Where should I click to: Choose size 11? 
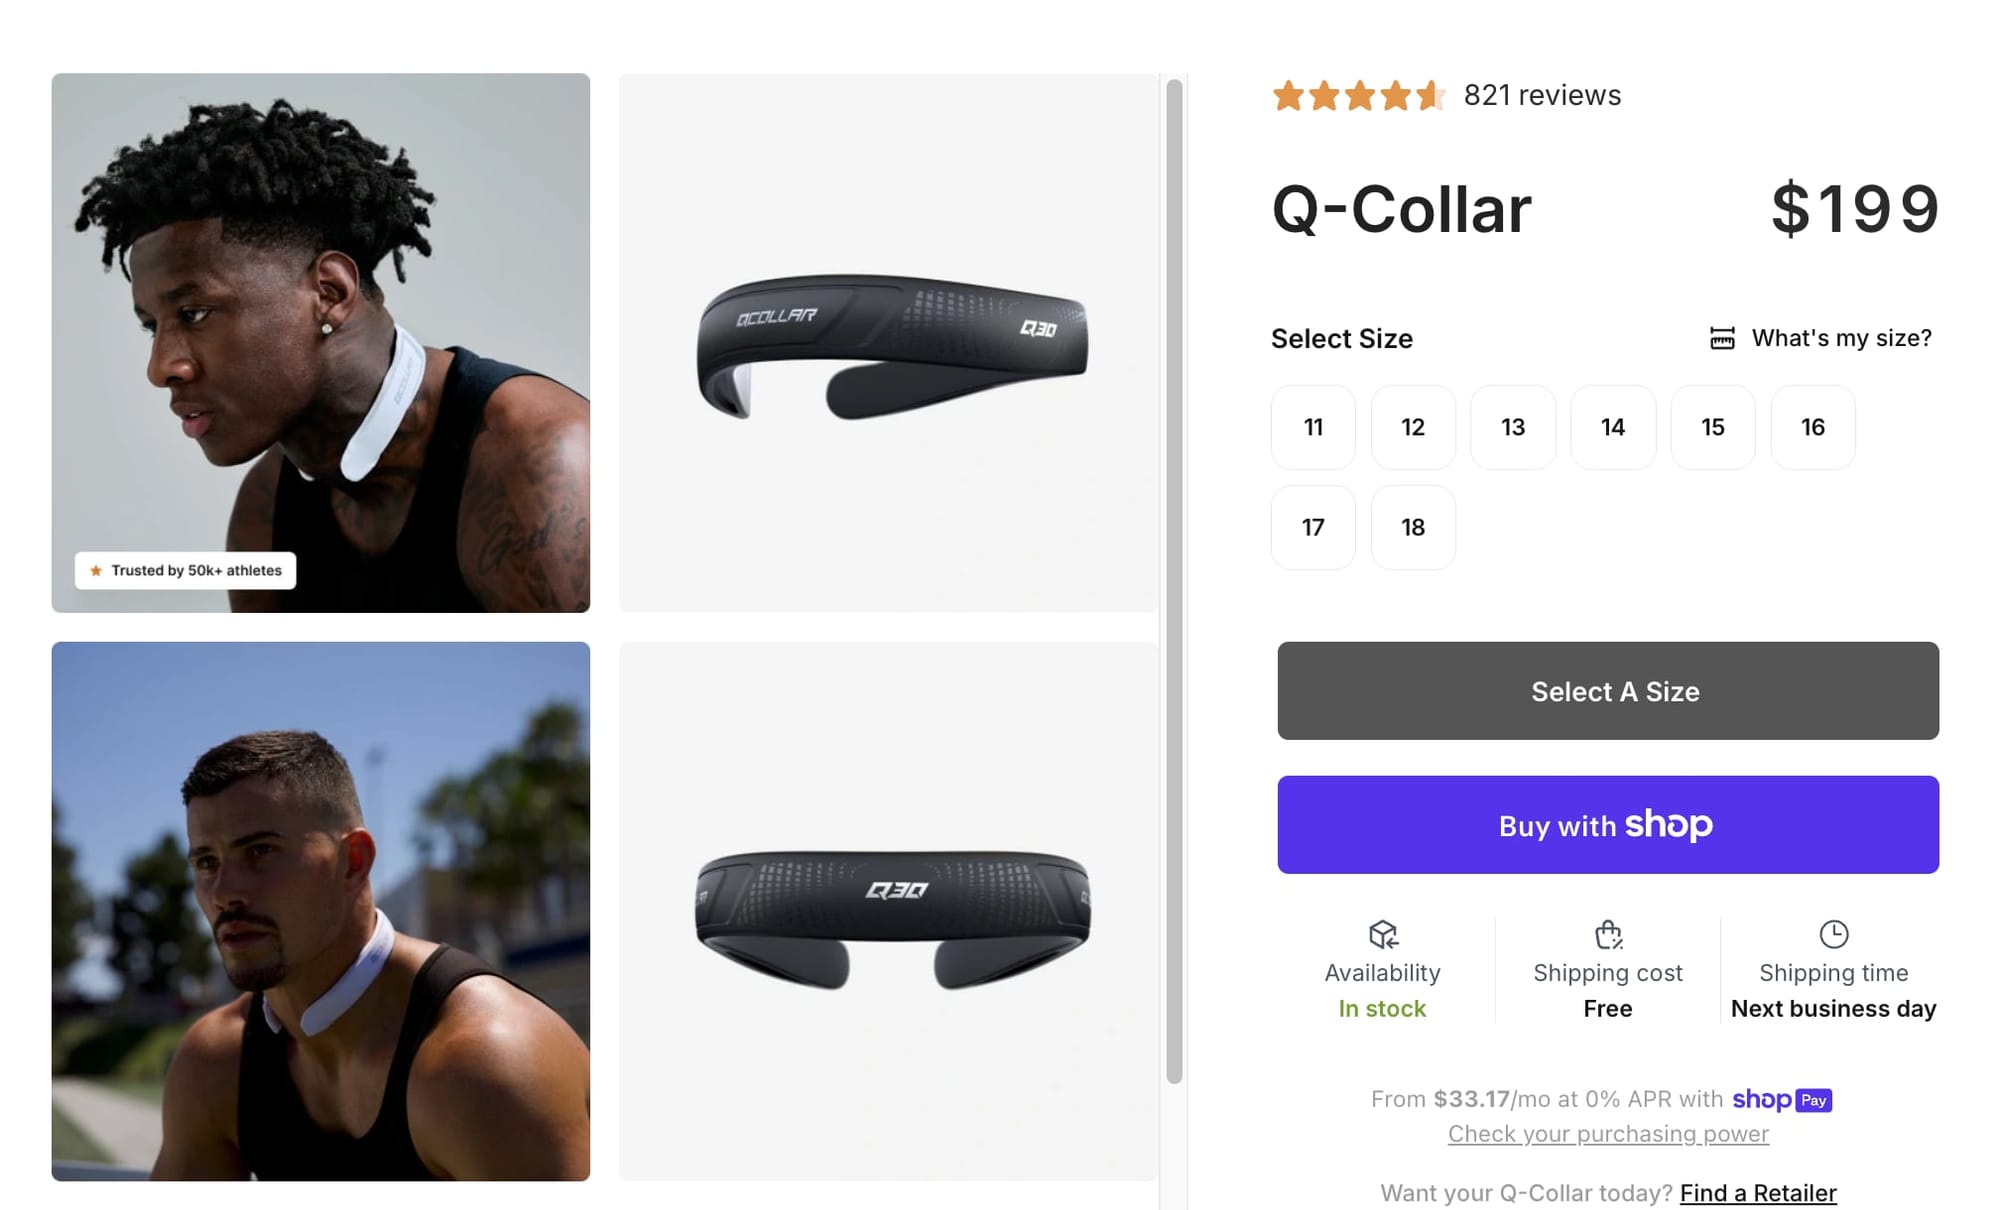1313,427
